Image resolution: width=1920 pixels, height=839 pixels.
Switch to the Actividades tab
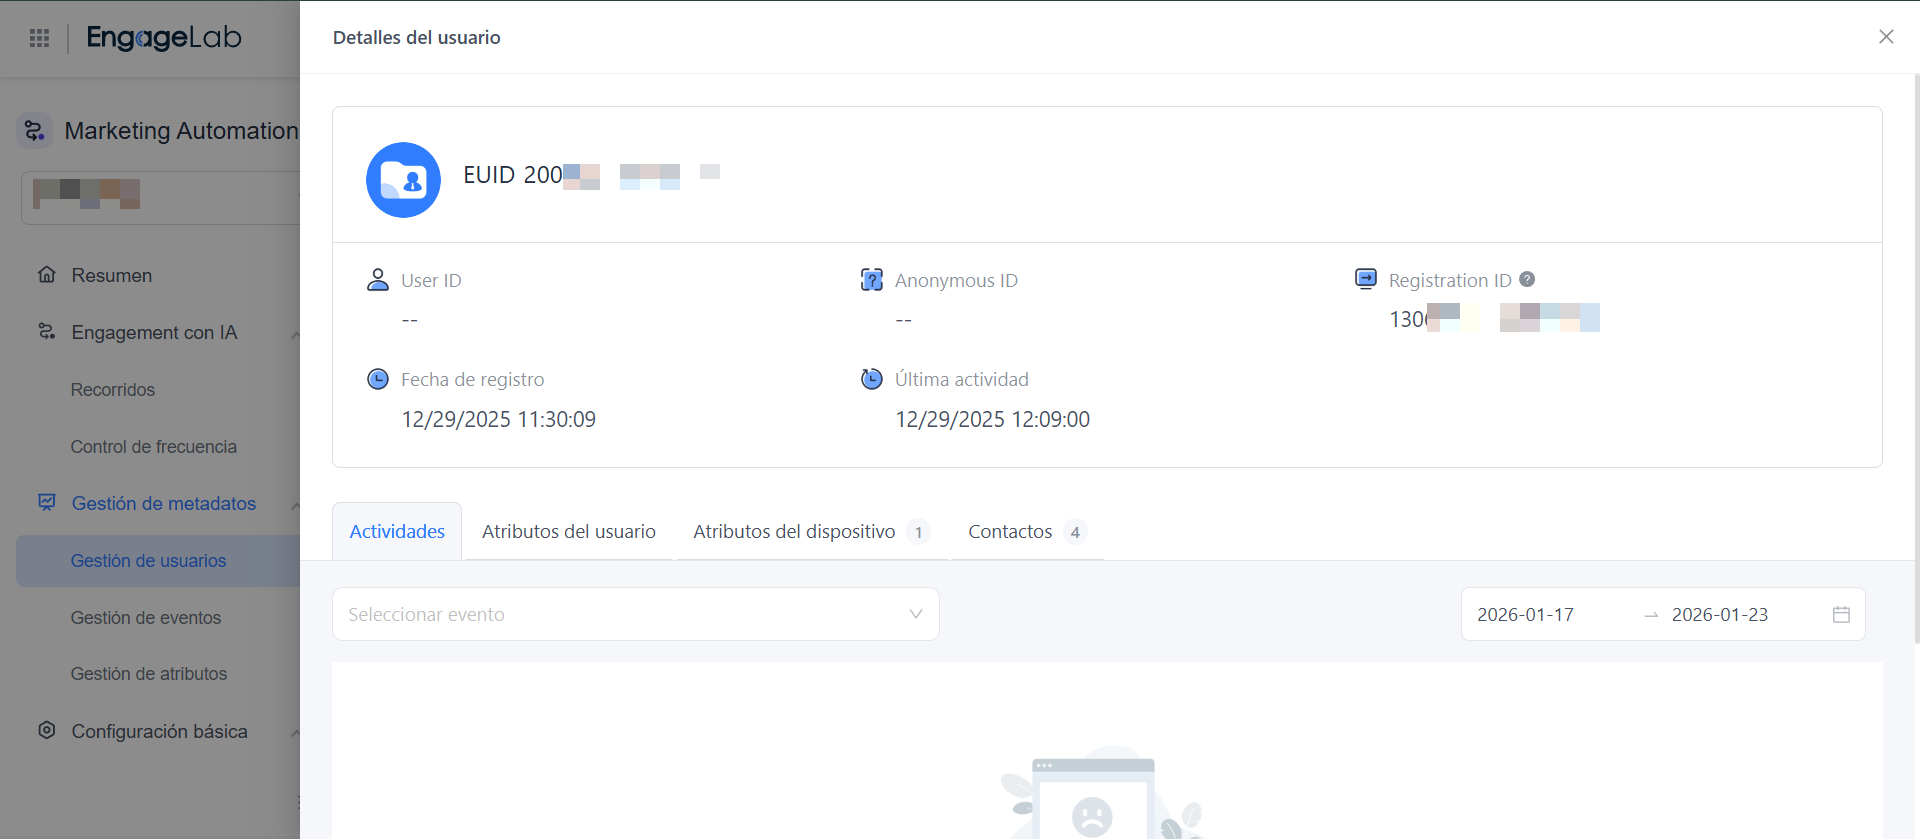397,531
